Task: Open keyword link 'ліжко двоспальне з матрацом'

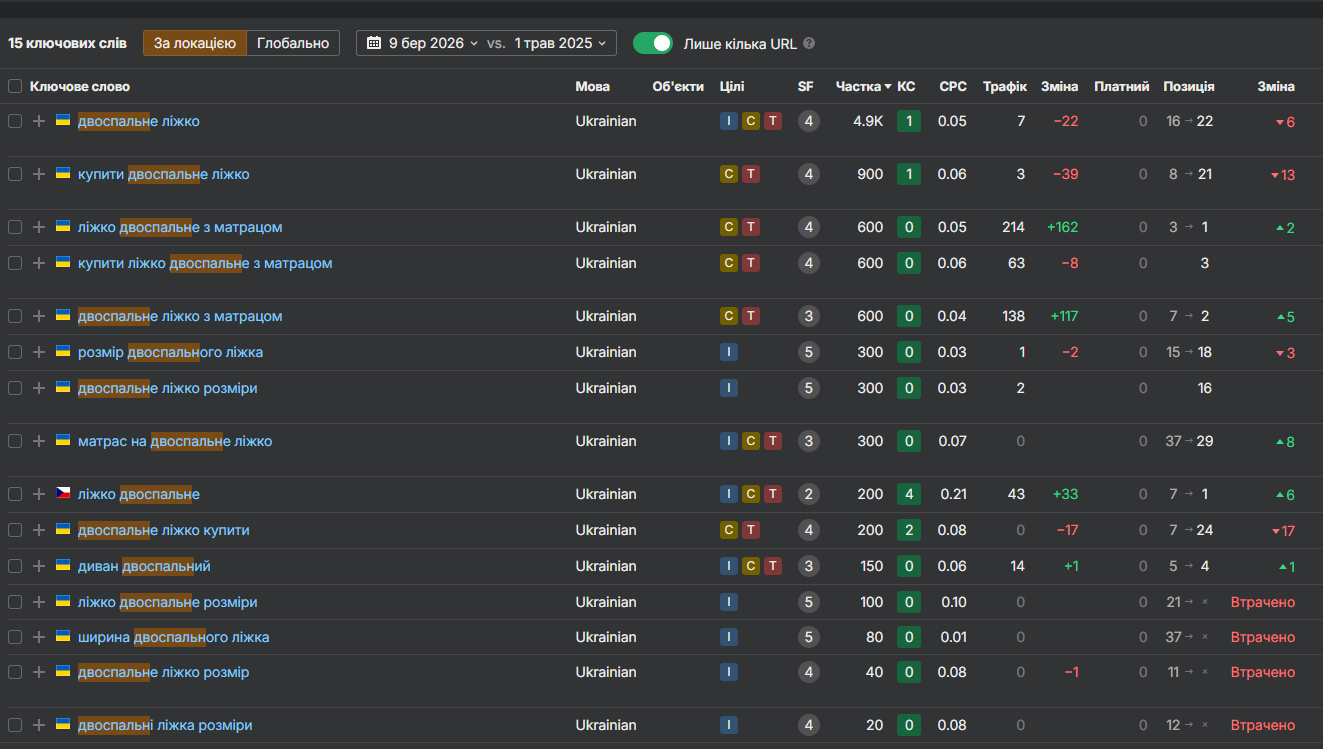Action: click(x=180, y=227)
